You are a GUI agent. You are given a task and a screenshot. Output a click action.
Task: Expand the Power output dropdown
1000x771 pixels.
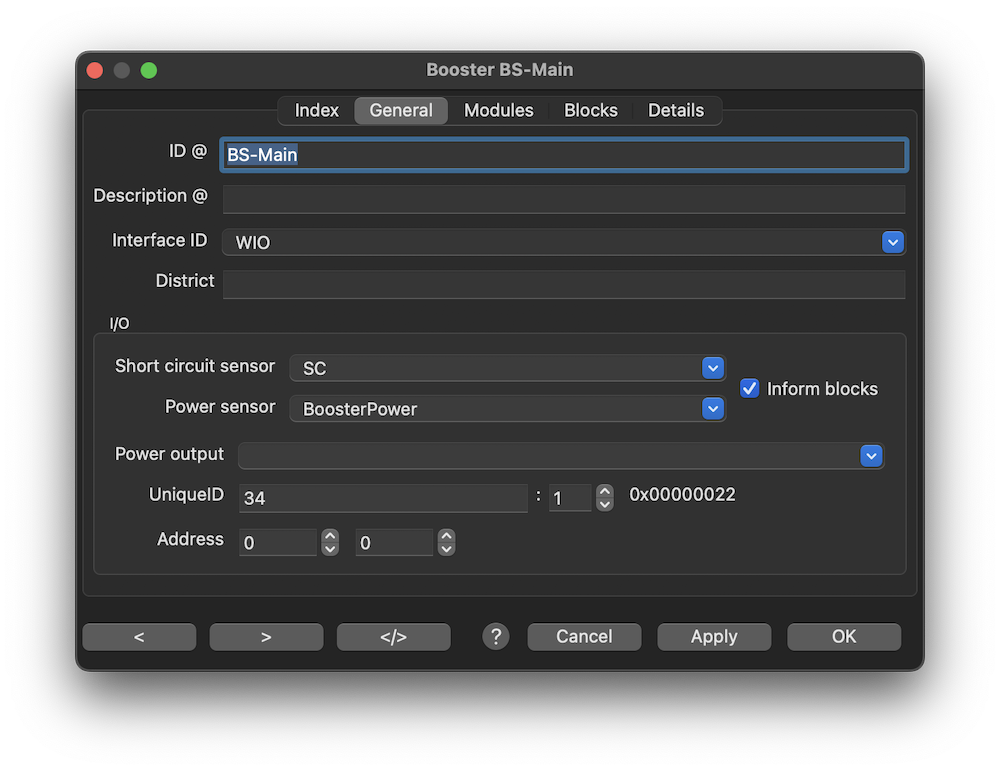[x=871, y=456]
